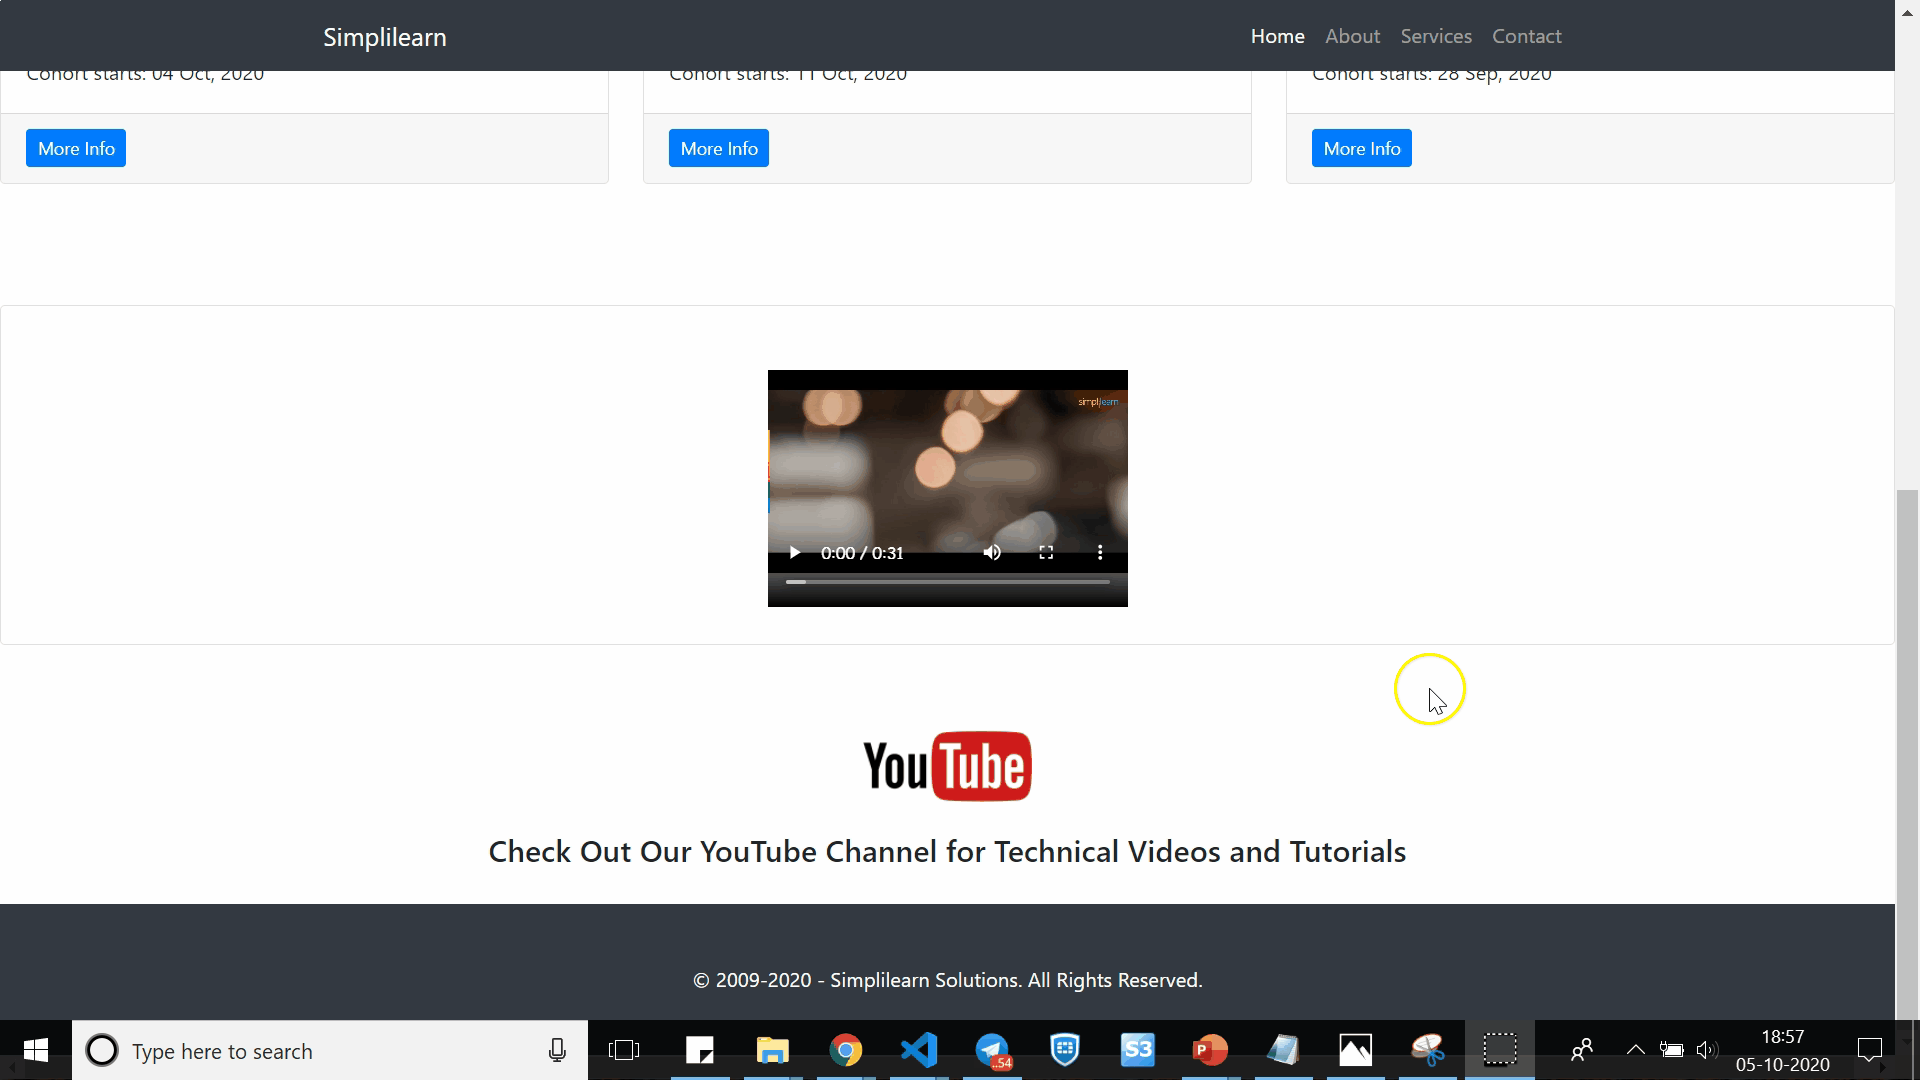Click More Info for 28 Sep cohort
The image size is (1920, 1080).
(x=1362, y=148)
